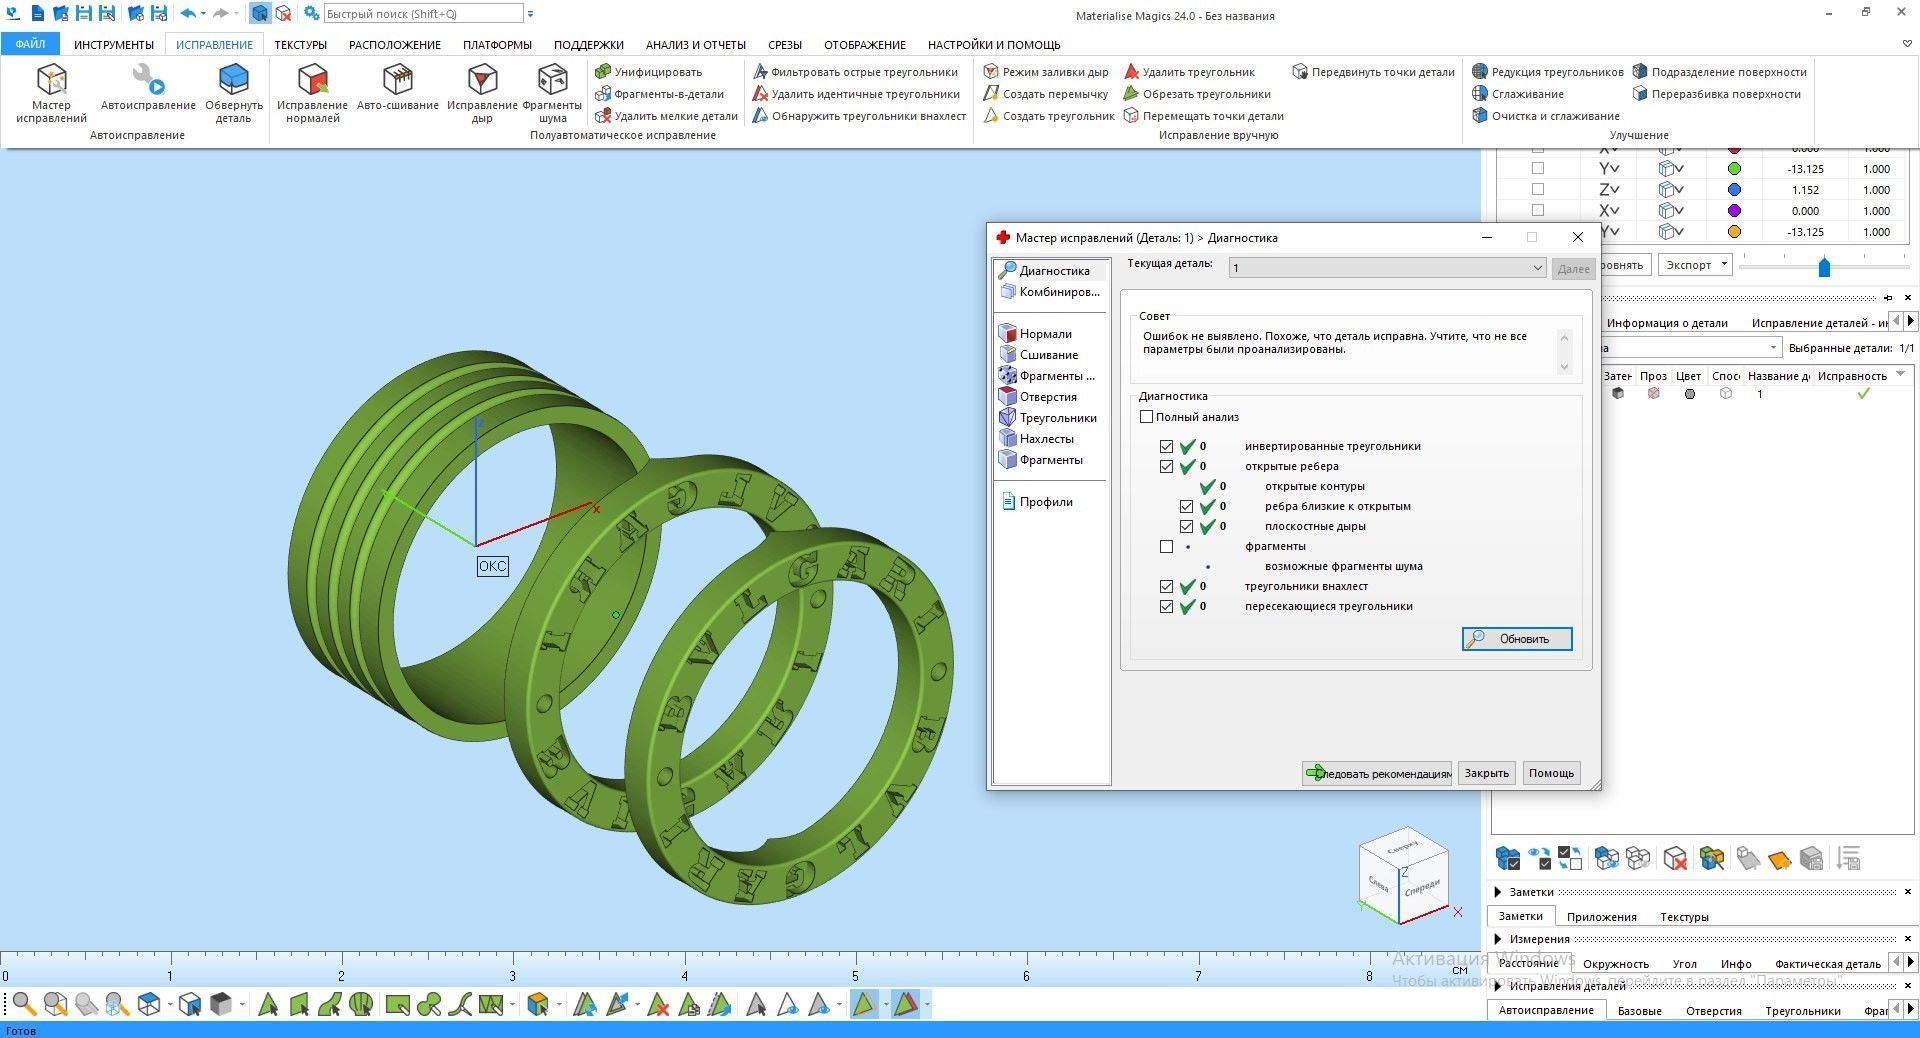The width and height of the screenshot is (1920, 1038).
Task: Launch Авто-сшивание tool
Action: pyautogui.click(x=397, y=87)
